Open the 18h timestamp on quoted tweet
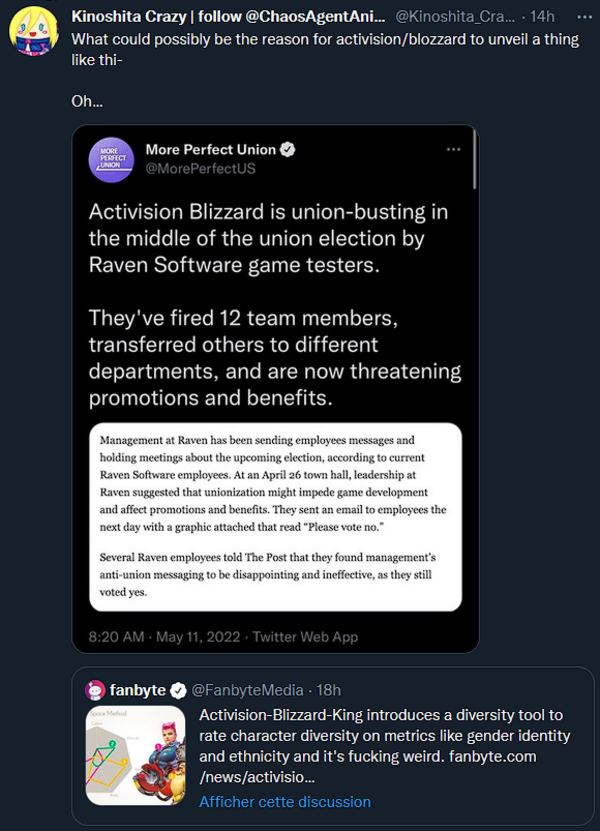 click(x=327, y=690)
